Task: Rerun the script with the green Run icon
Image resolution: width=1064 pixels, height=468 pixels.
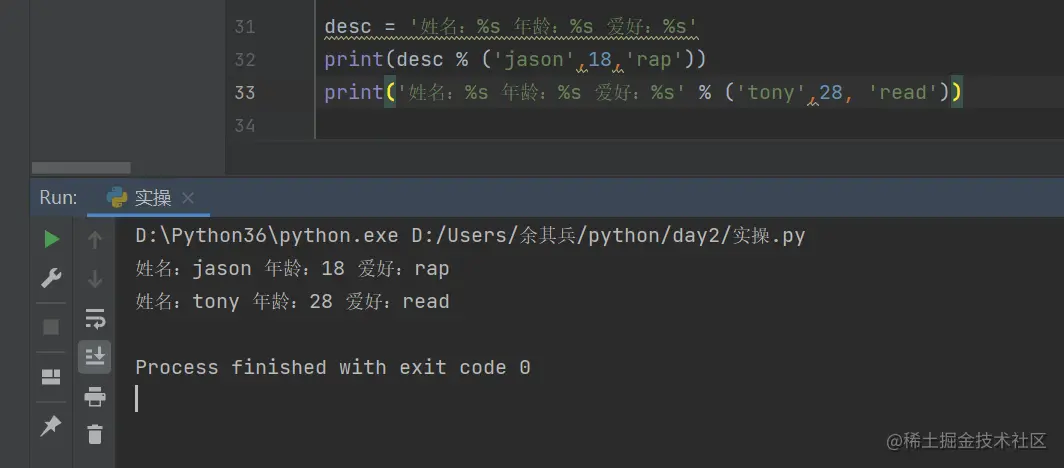Action: [52, 239]
